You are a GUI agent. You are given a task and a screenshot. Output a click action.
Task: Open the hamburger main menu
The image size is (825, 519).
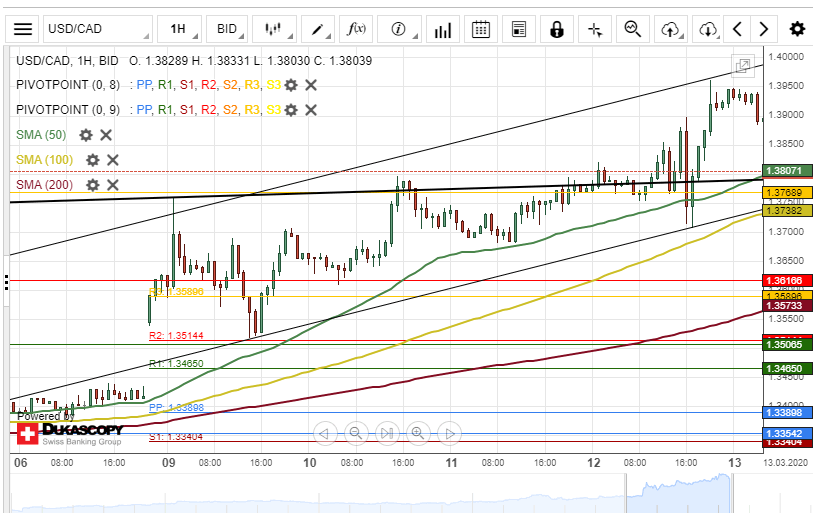23,29
